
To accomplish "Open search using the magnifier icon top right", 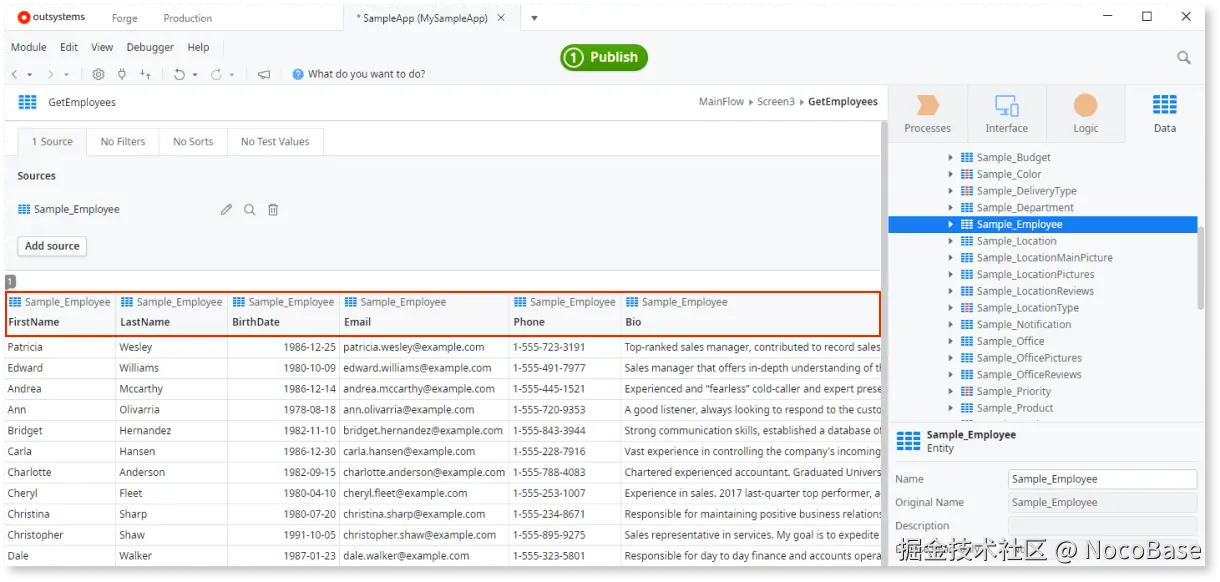I will [x=1183, y=58].
